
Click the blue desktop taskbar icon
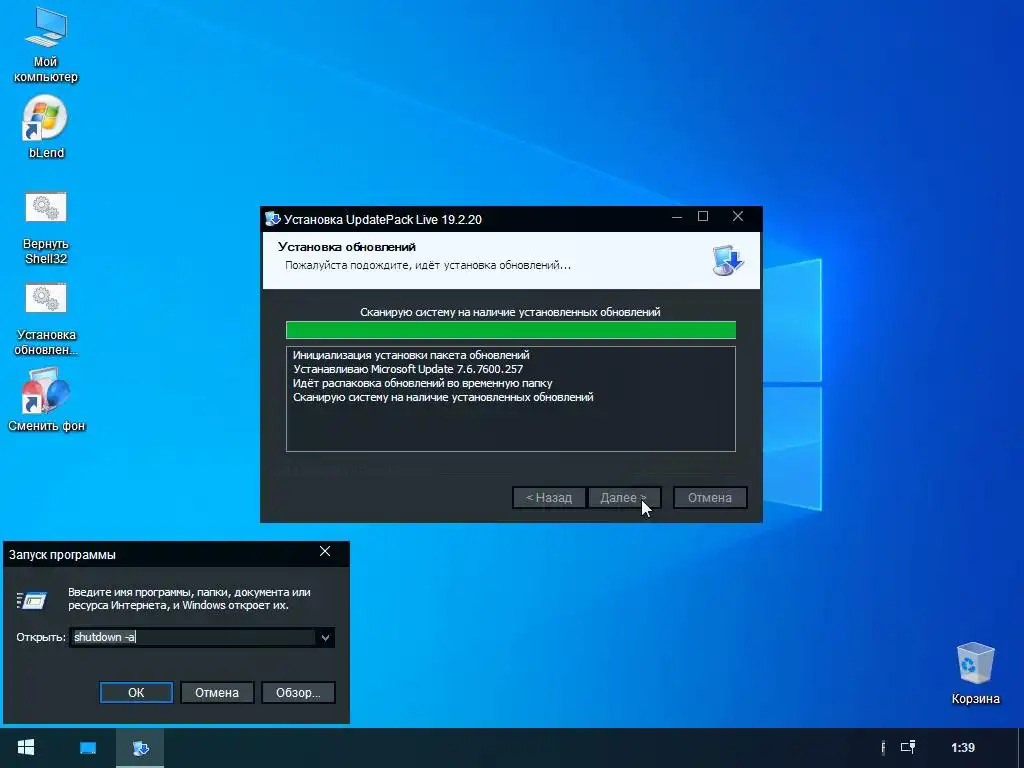point(88,748)
